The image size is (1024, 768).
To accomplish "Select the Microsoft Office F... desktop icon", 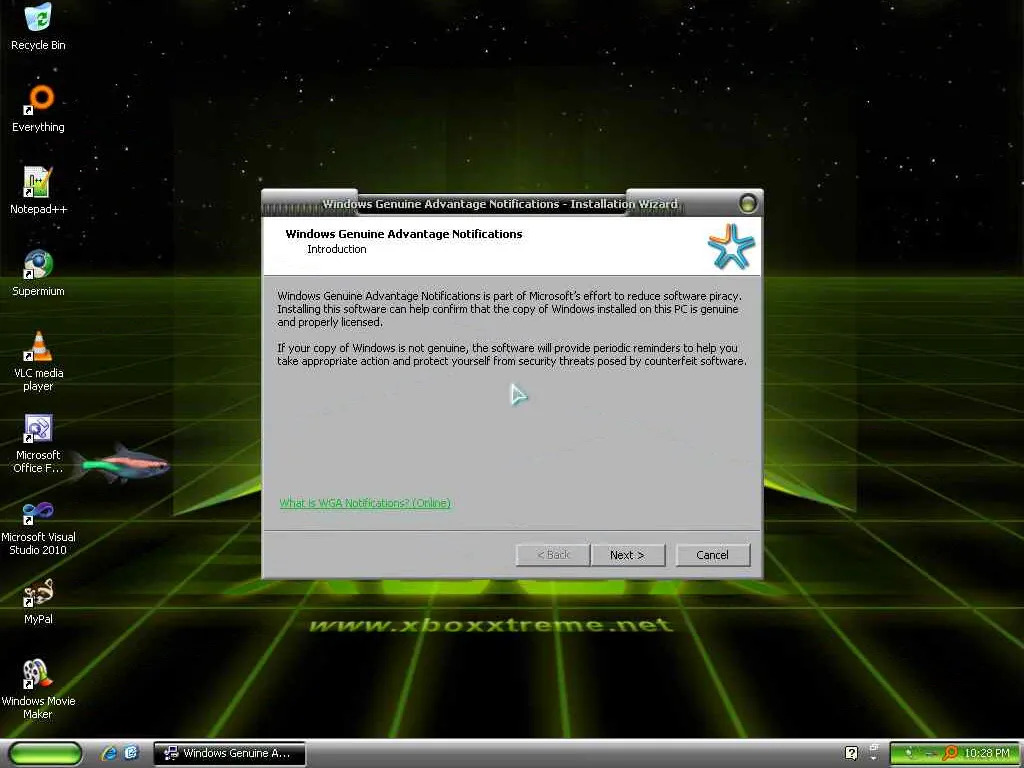I will pos(38,443).
